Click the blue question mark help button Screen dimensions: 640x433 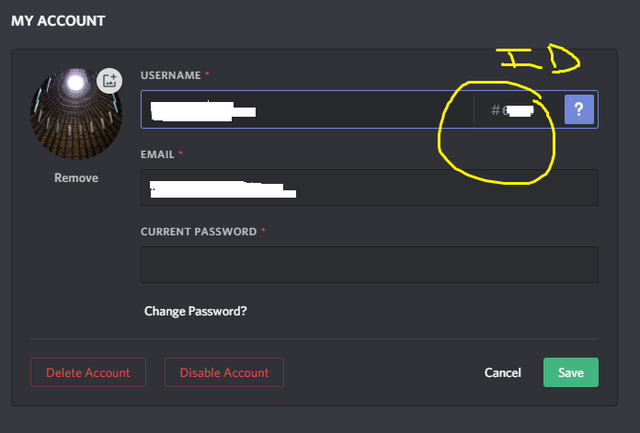point(579,109)
